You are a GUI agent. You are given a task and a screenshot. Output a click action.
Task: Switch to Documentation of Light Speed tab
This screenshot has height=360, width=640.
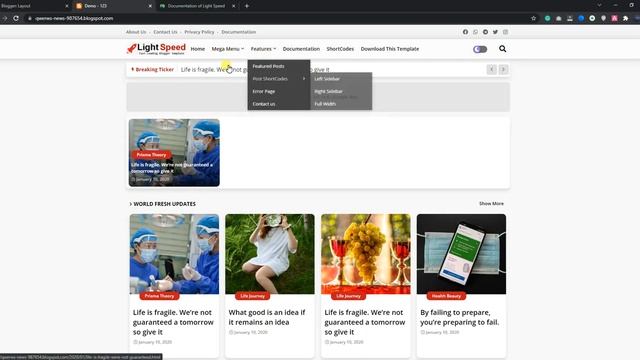(x=198, y=6)
